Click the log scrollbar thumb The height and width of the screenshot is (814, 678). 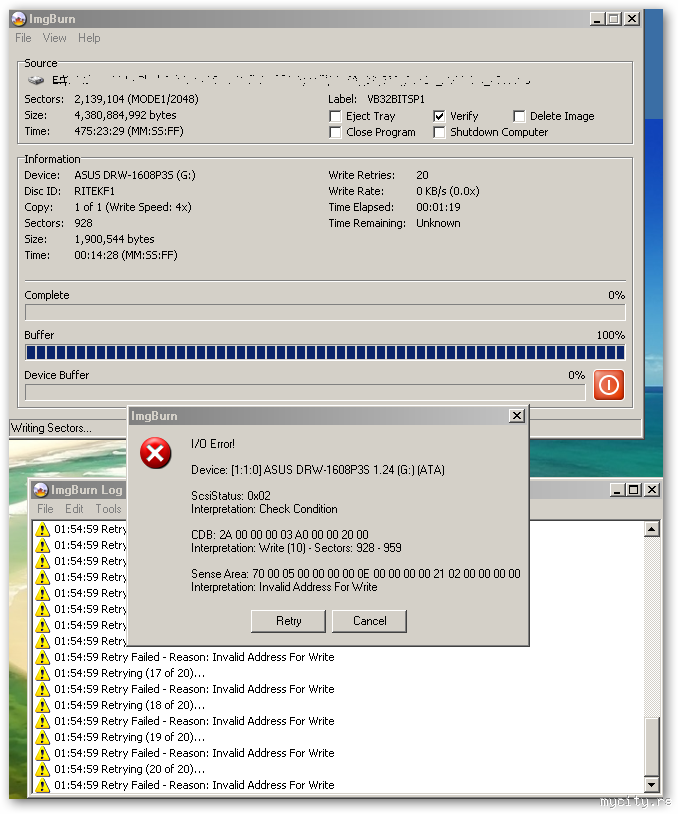[652, 746]
